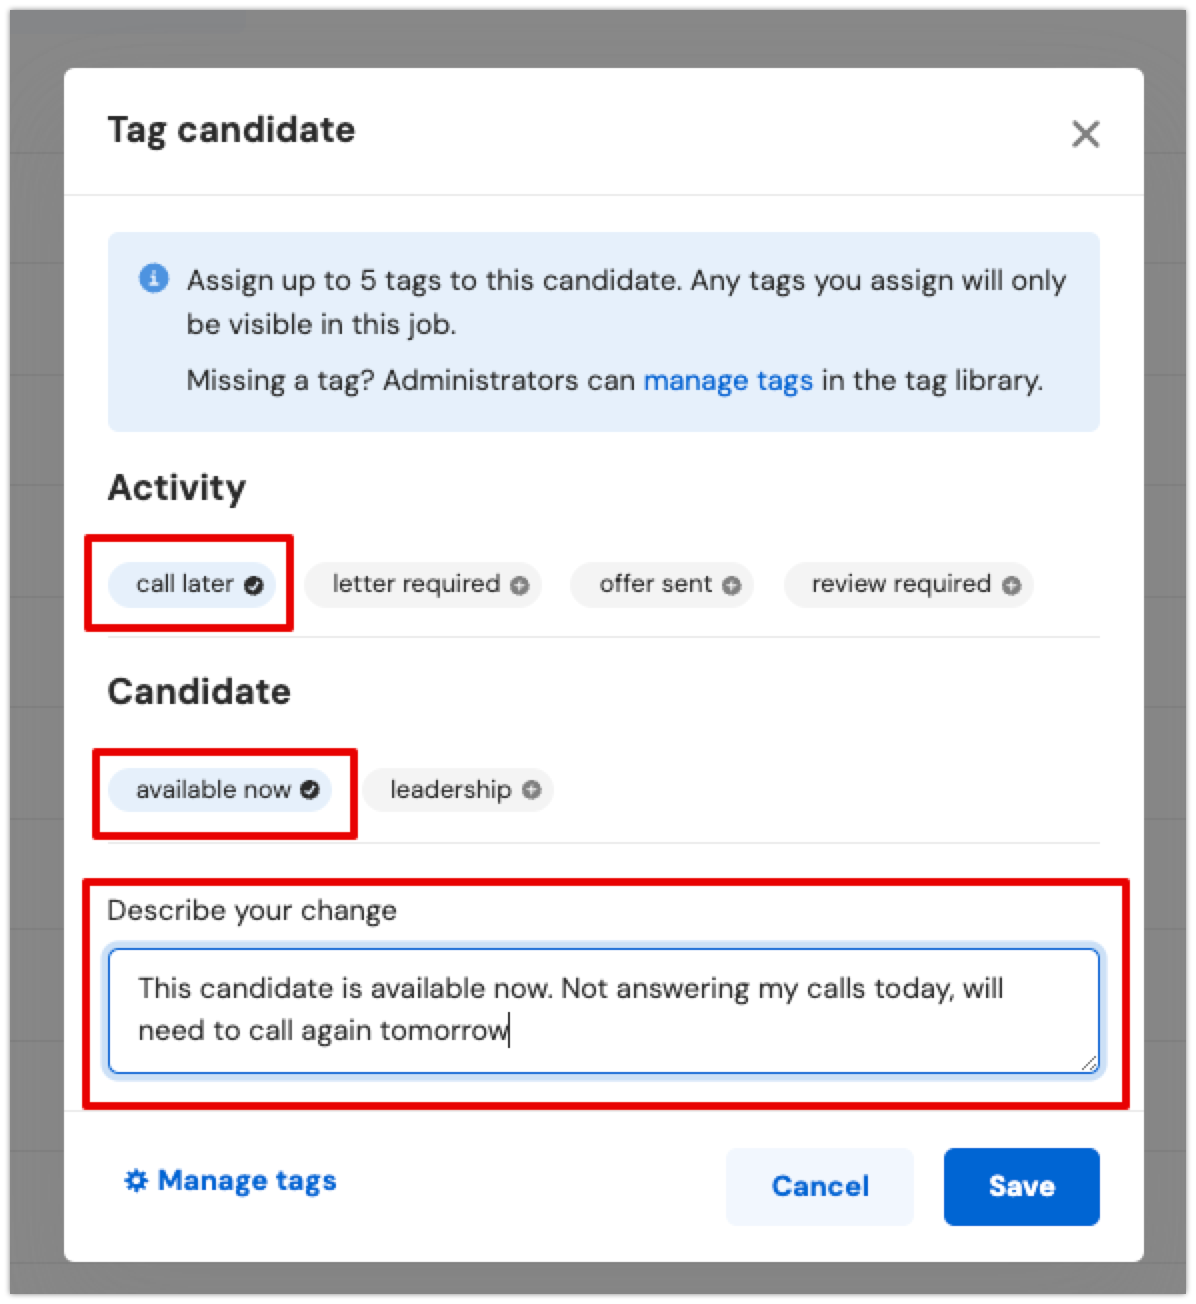Click the plus icon on offer sent tag
The height and width of the screenshot is (1304, 1196).
732,585
